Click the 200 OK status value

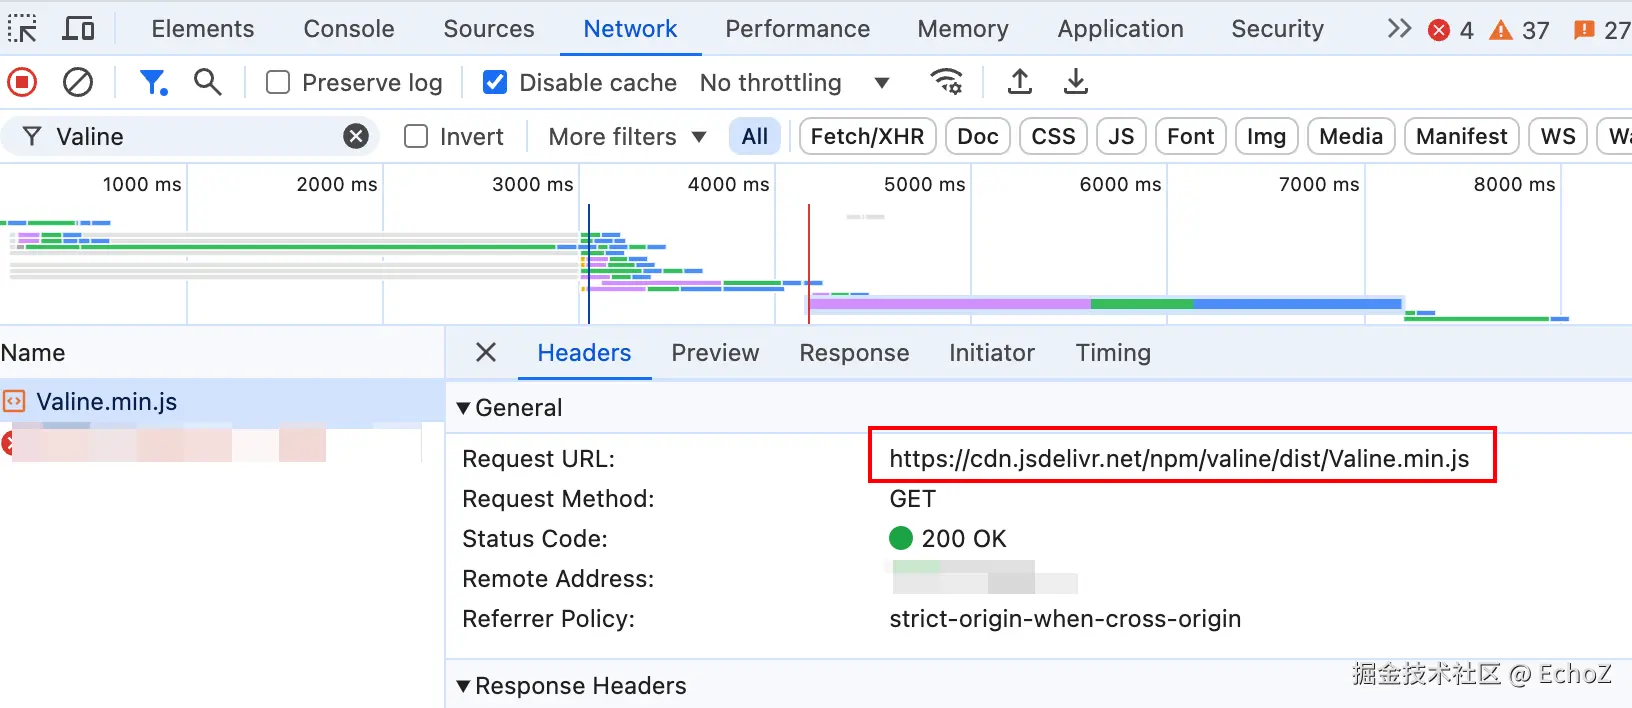(x=948, y=538)
